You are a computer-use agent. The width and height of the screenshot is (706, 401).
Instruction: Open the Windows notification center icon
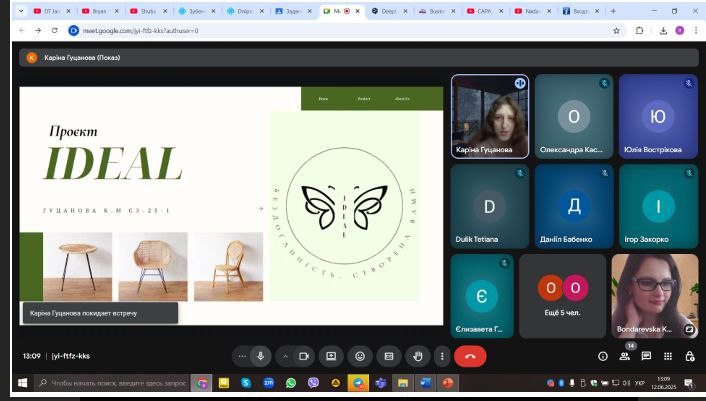(x=688, y=383)
